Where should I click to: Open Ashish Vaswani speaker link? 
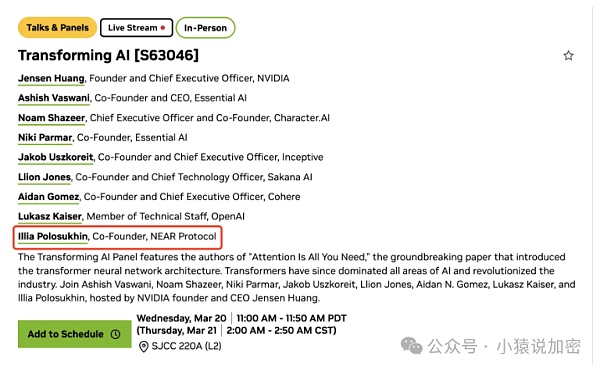[x=54, y=98]
